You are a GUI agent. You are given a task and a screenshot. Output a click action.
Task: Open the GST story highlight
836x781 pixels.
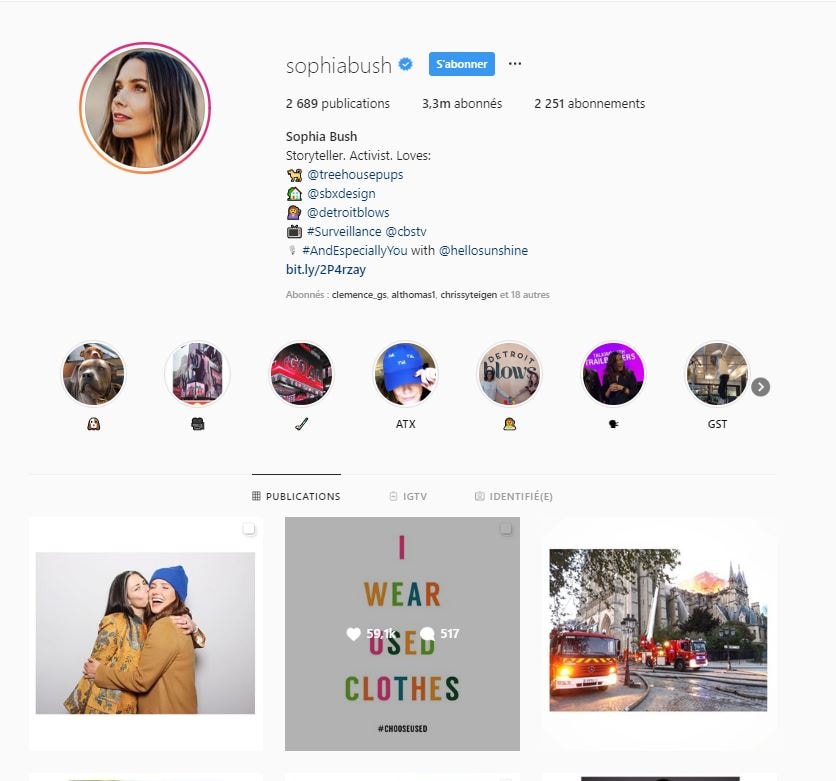click(717, 373)
